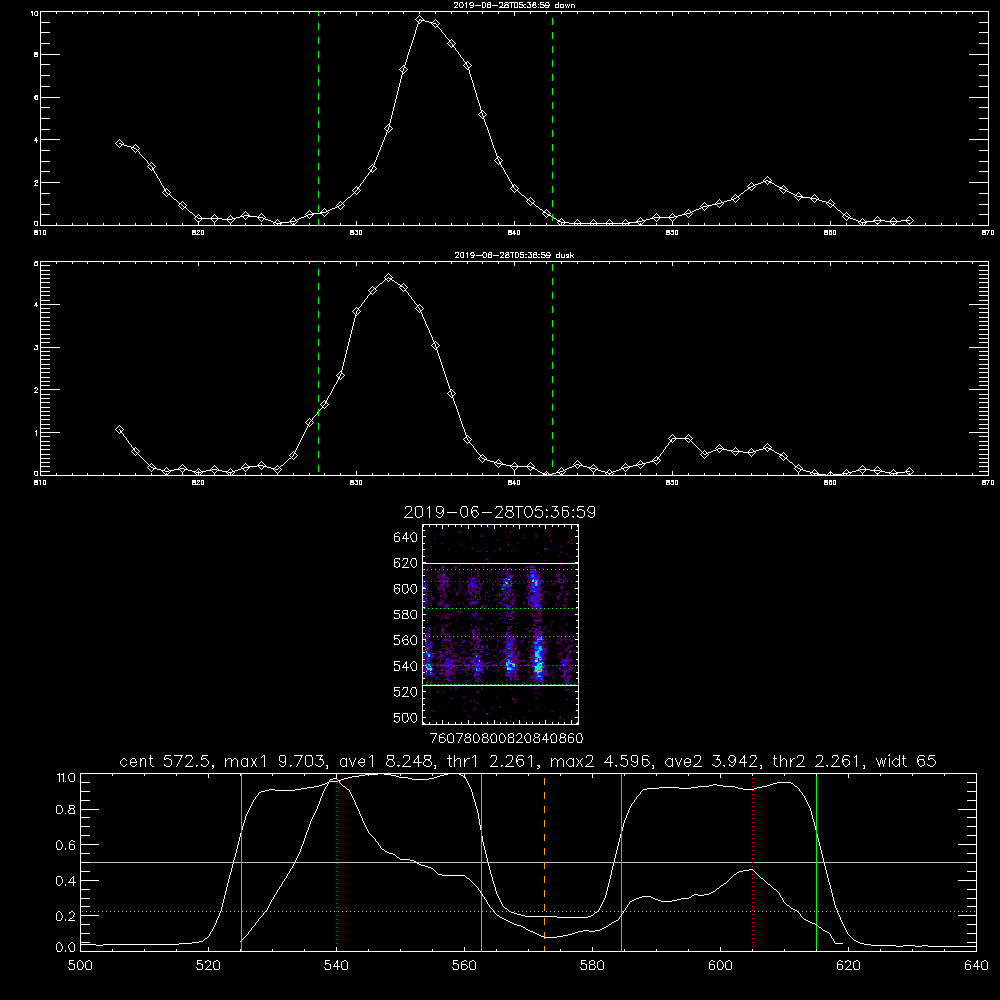Click the upper white boundary line on spectral image
Screen dimensions: 1000x1000
coord(500,564)
